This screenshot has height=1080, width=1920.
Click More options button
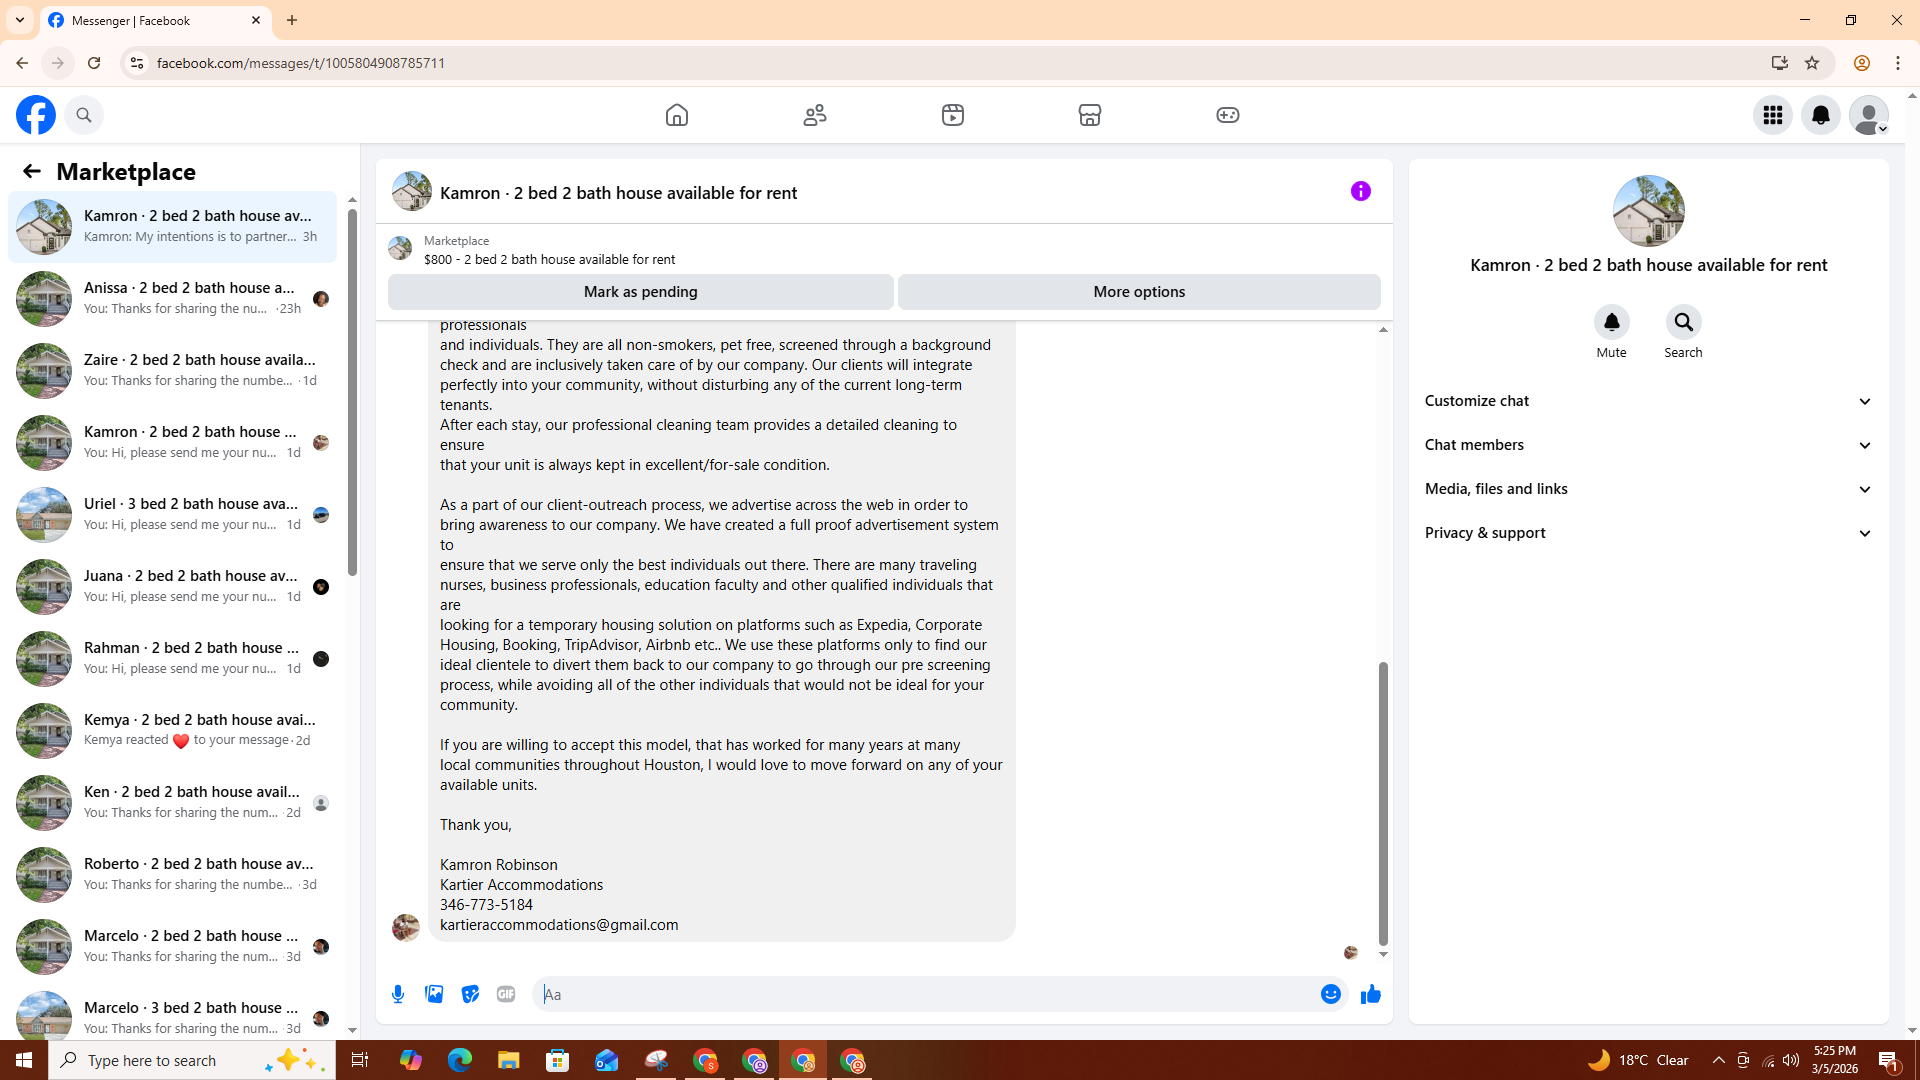(x=1138, y=292)
